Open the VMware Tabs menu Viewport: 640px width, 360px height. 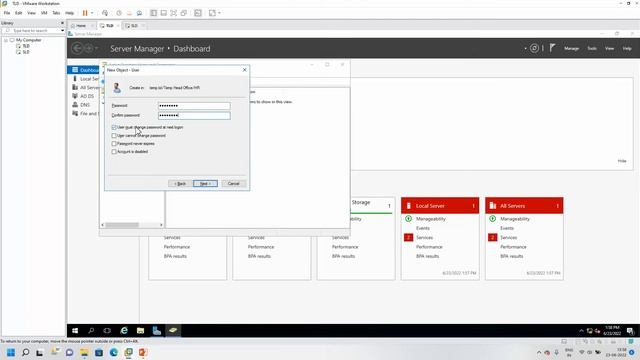point(56,13)
